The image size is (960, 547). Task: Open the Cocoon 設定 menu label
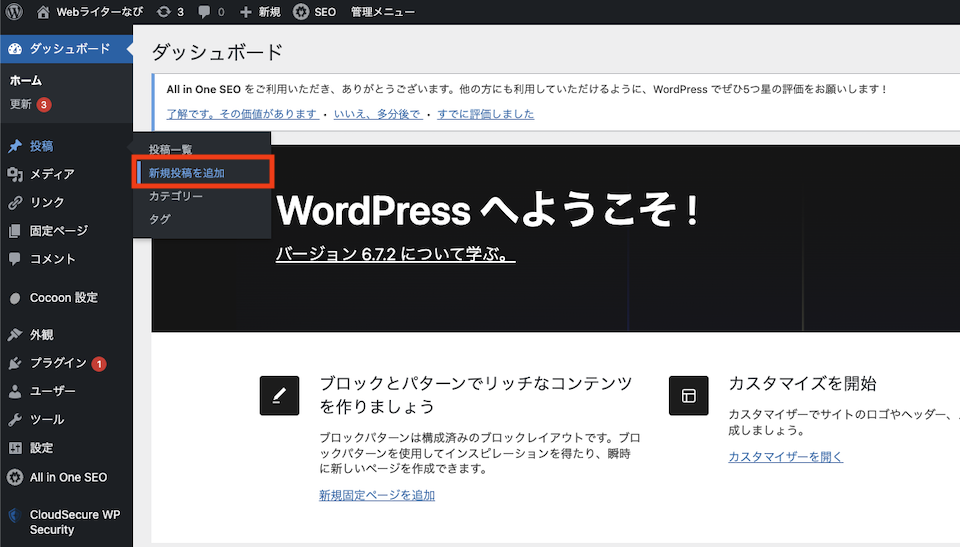pyautogui.click(x=64, y=298)
